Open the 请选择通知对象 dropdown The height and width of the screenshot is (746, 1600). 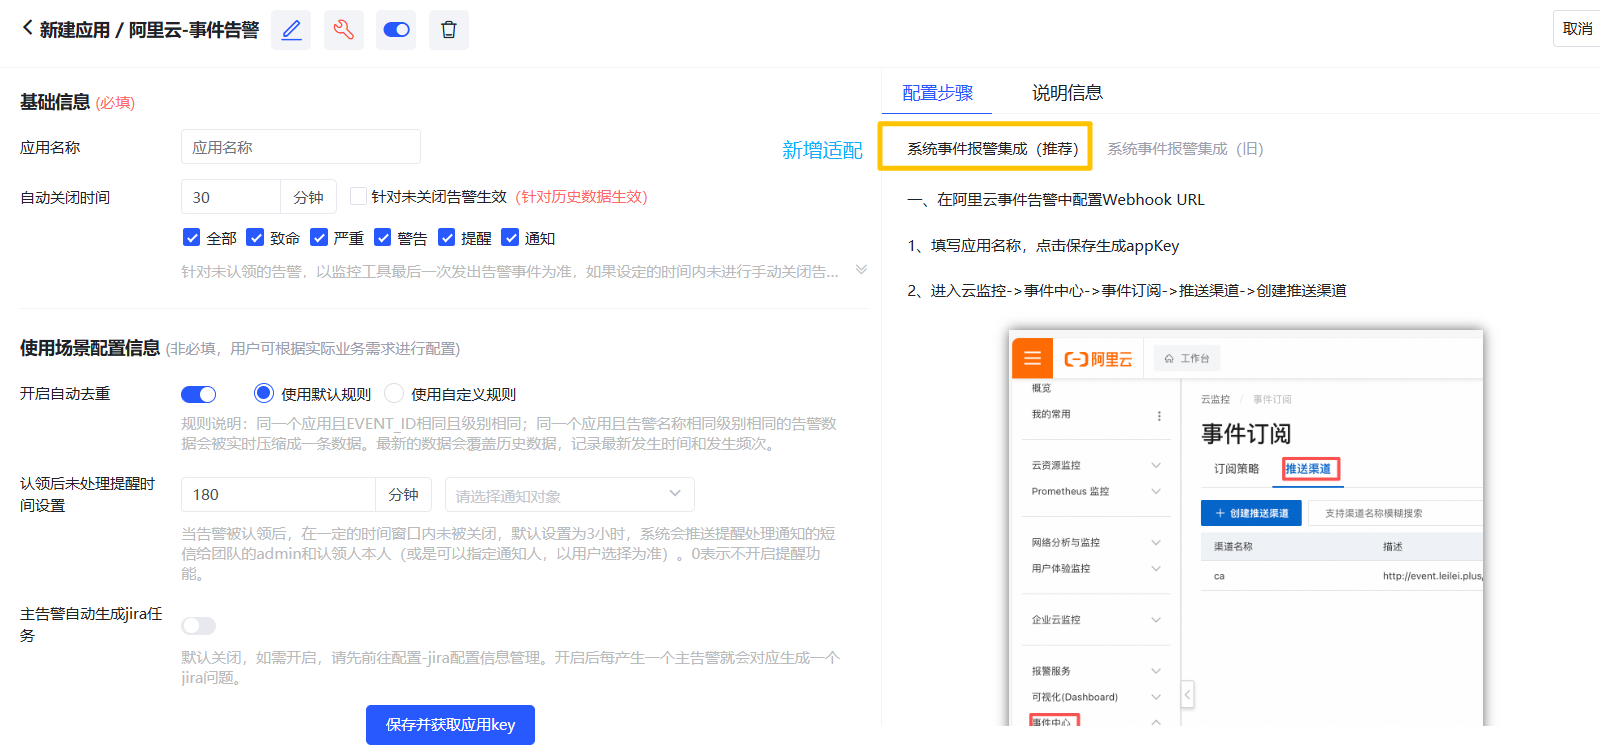click(x=569, y=495)
